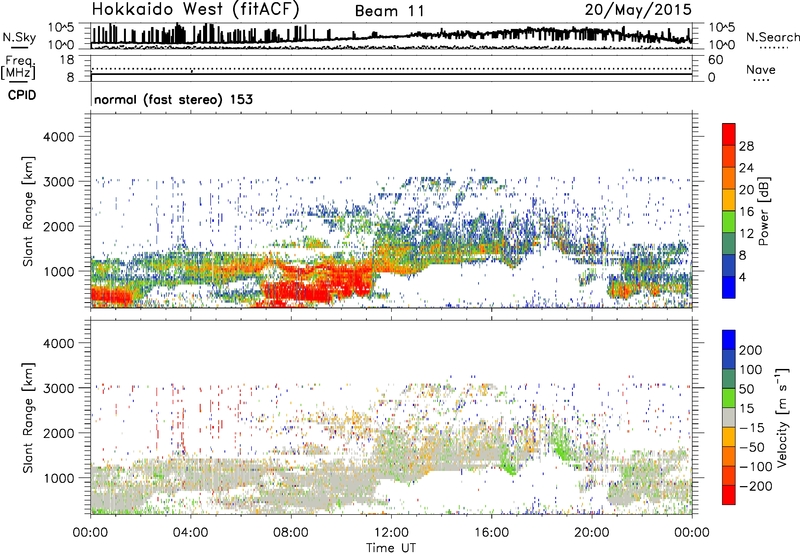This screenshot has height=554, width=800.
Task: Click the '28' tick on the Power scale
Action: [x=746, y=146]
